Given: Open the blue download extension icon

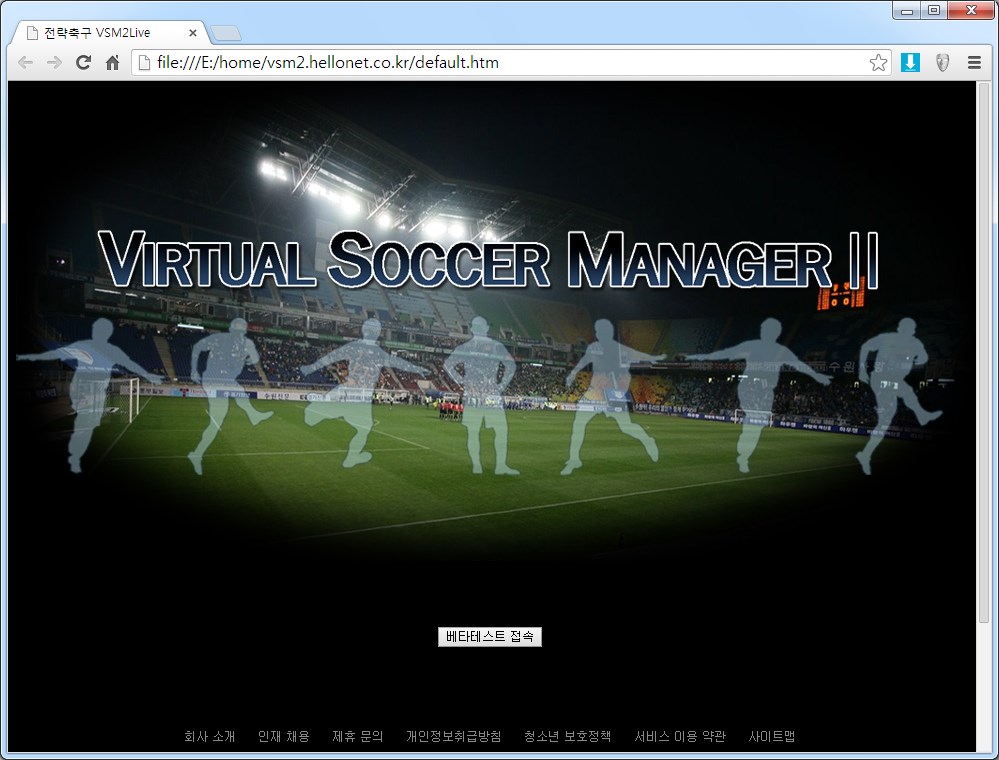Looking at the screenshot, I should (x=910, y=63).
